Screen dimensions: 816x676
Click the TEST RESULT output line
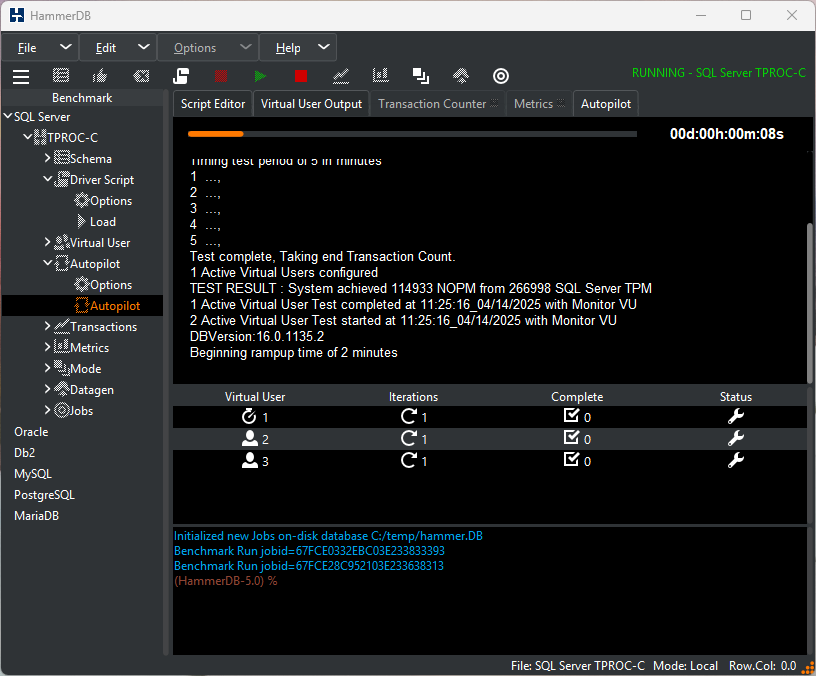pyautogui.click(x=420, y=288)
